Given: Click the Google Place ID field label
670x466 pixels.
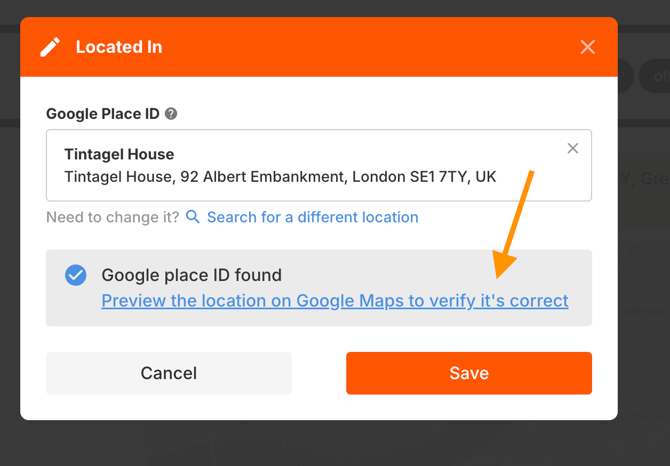Looking at the screenshot, I should [103, 114].
